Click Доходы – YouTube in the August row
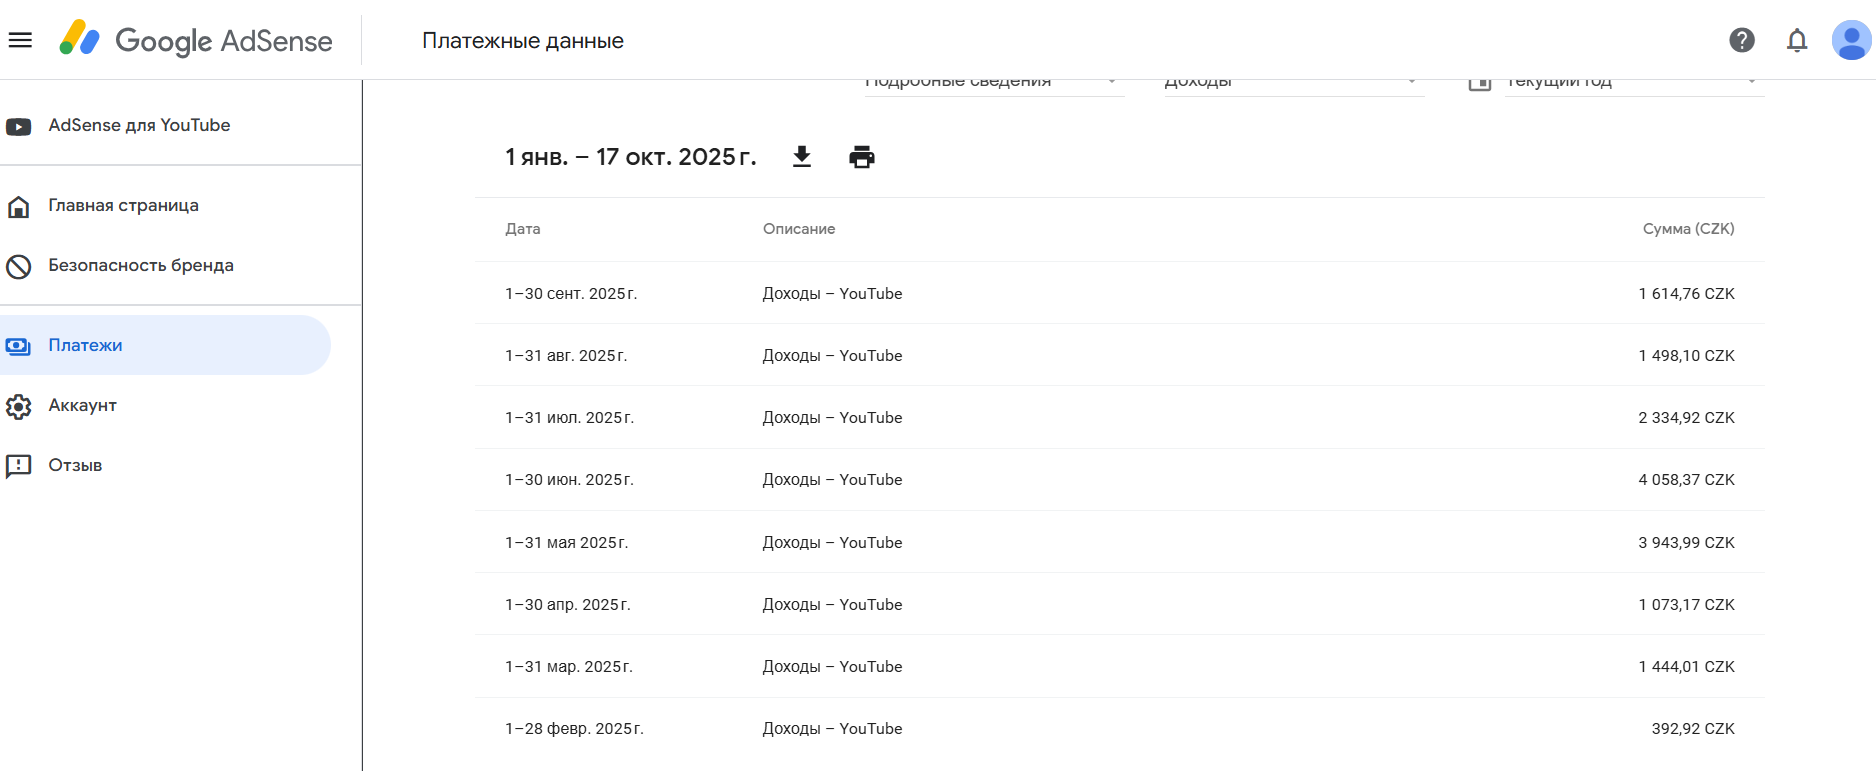Image resolution: width=1876 pixels, height=771 pixels. [x=832, y=356]
